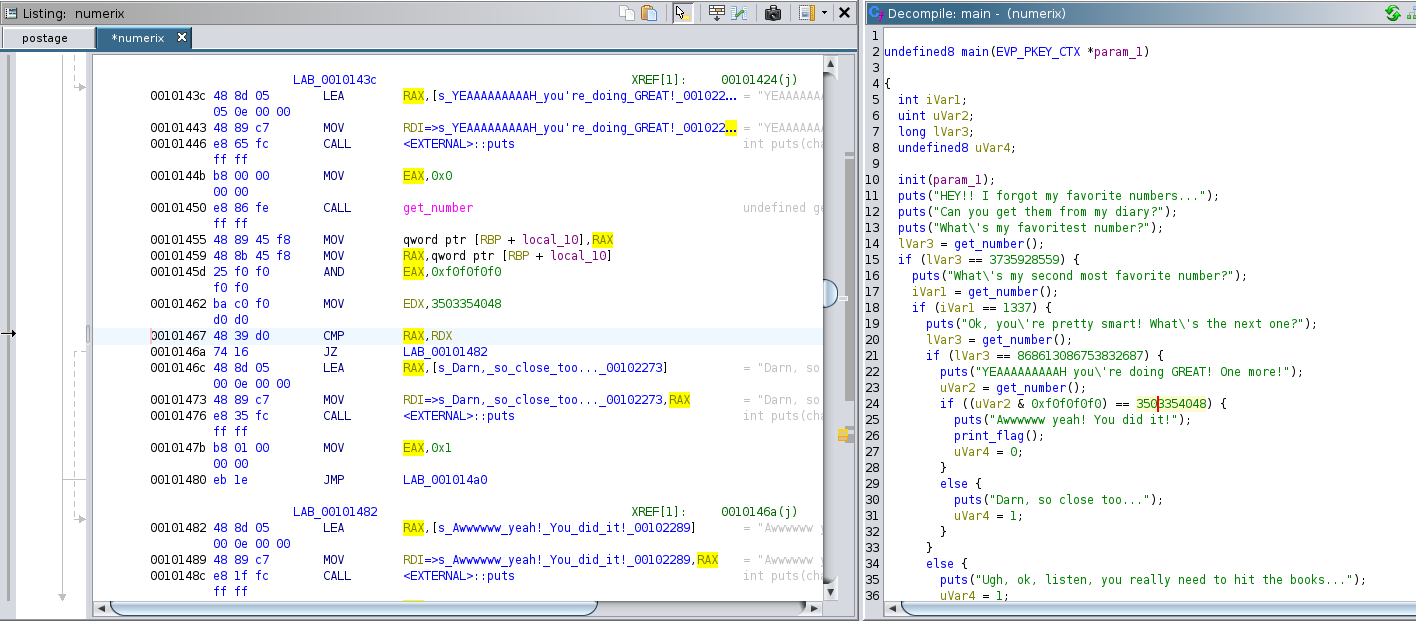Click the yellow bookmark marker in margin
This screenshot has height=621, width=1416.
(x=843, y=436)
